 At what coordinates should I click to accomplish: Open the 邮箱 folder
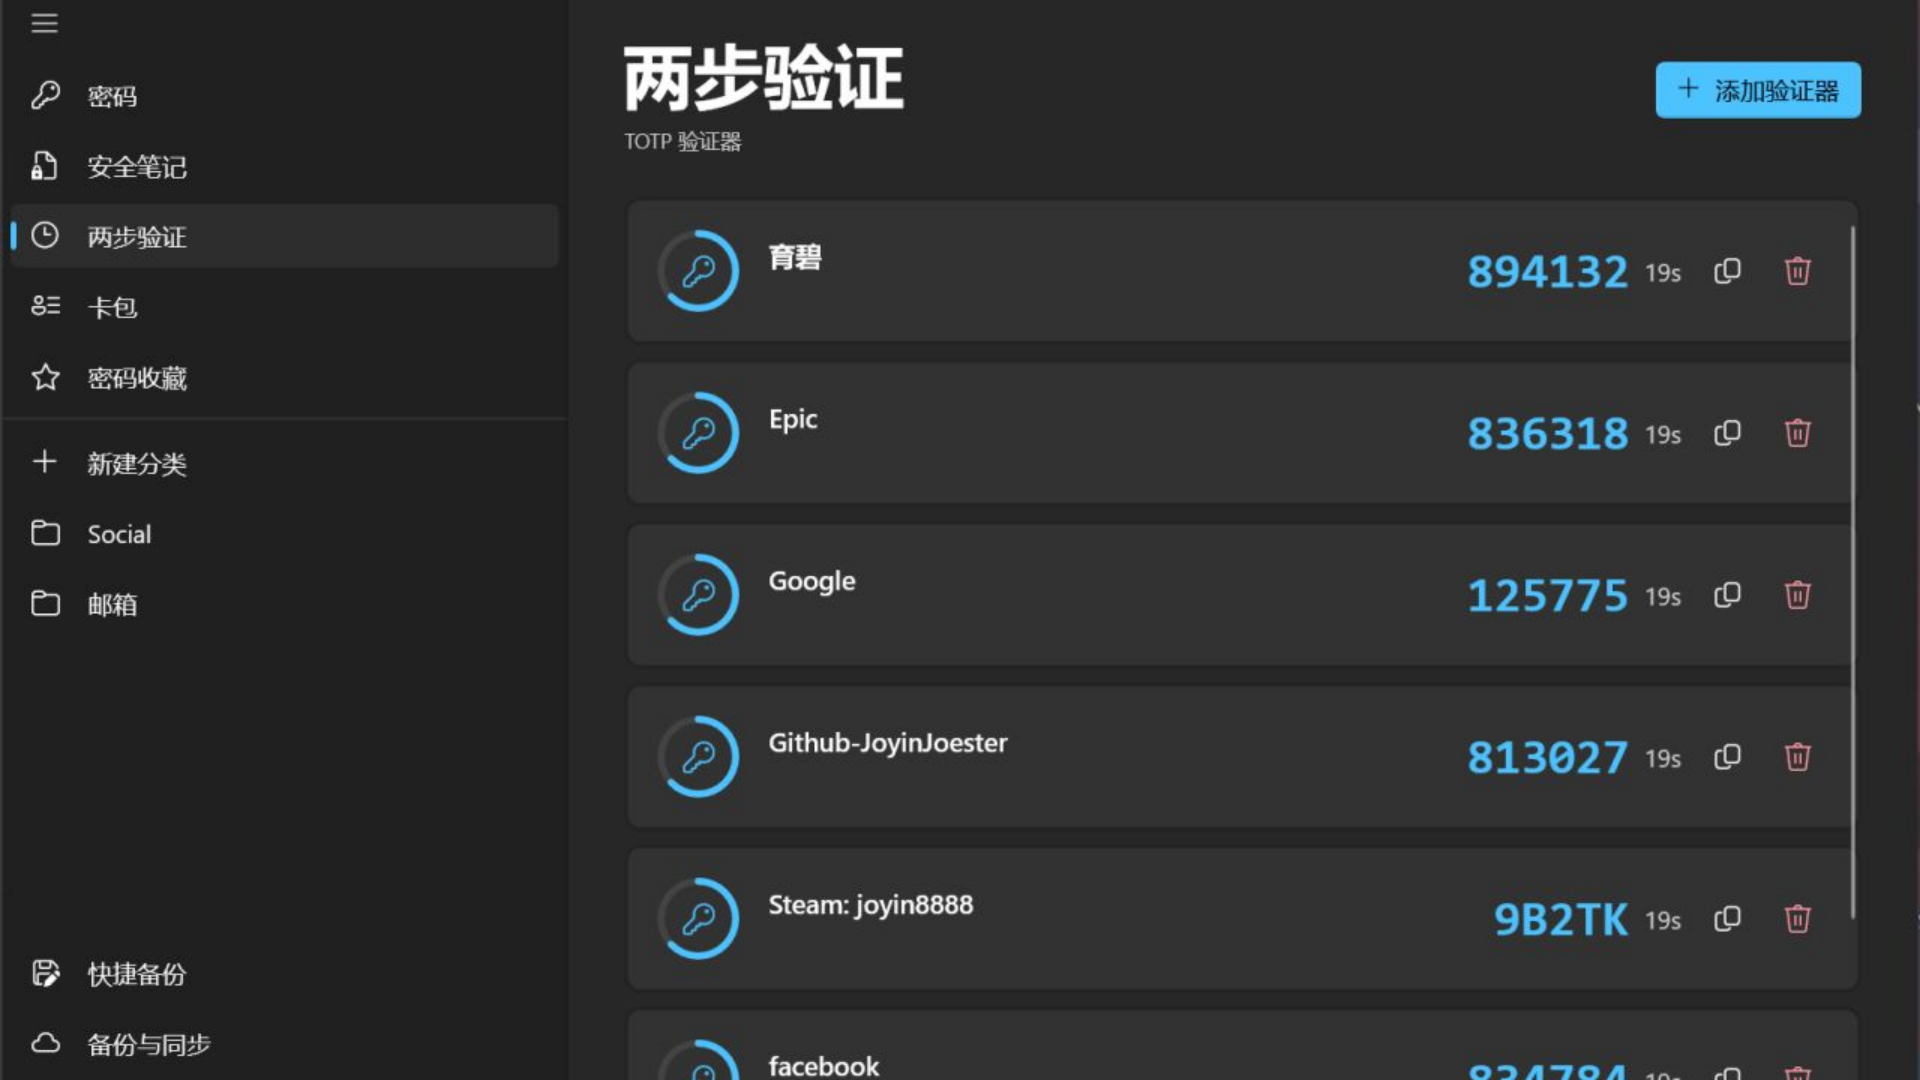(284, 604)
